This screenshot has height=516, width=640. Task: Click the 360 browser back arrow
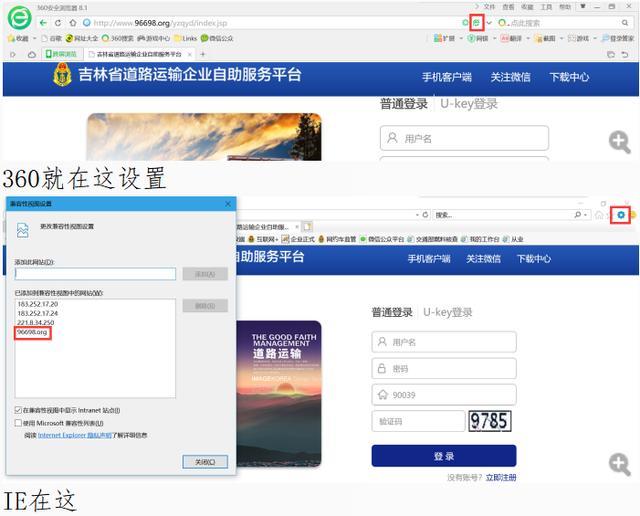[45, 22]
